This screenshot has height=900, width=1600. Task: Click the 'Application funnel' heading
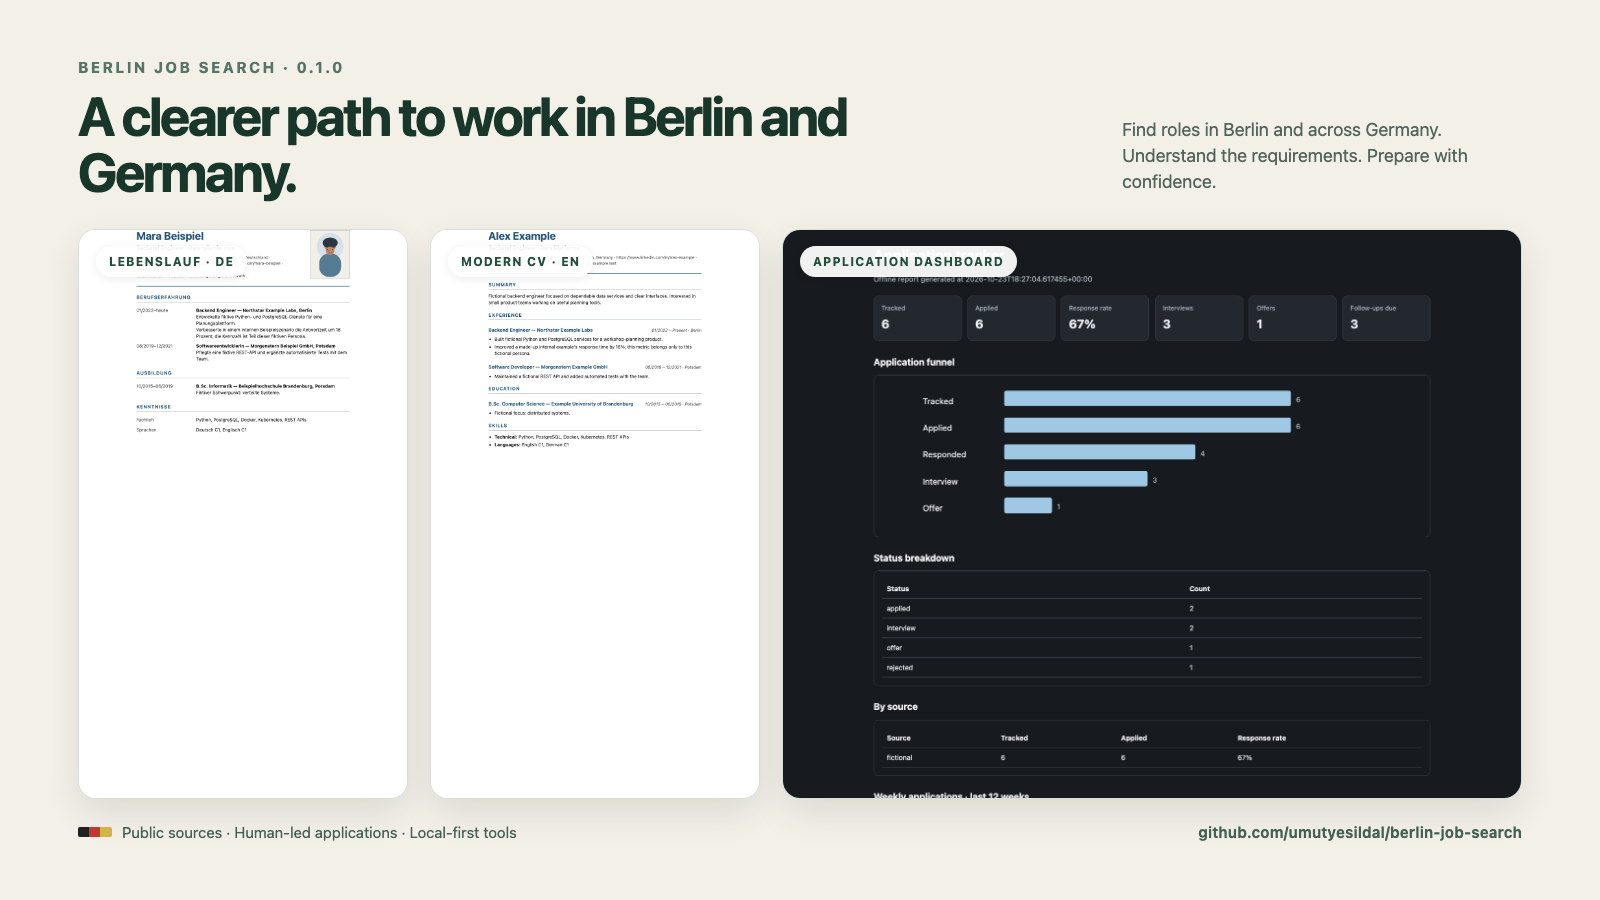(914, 362)
